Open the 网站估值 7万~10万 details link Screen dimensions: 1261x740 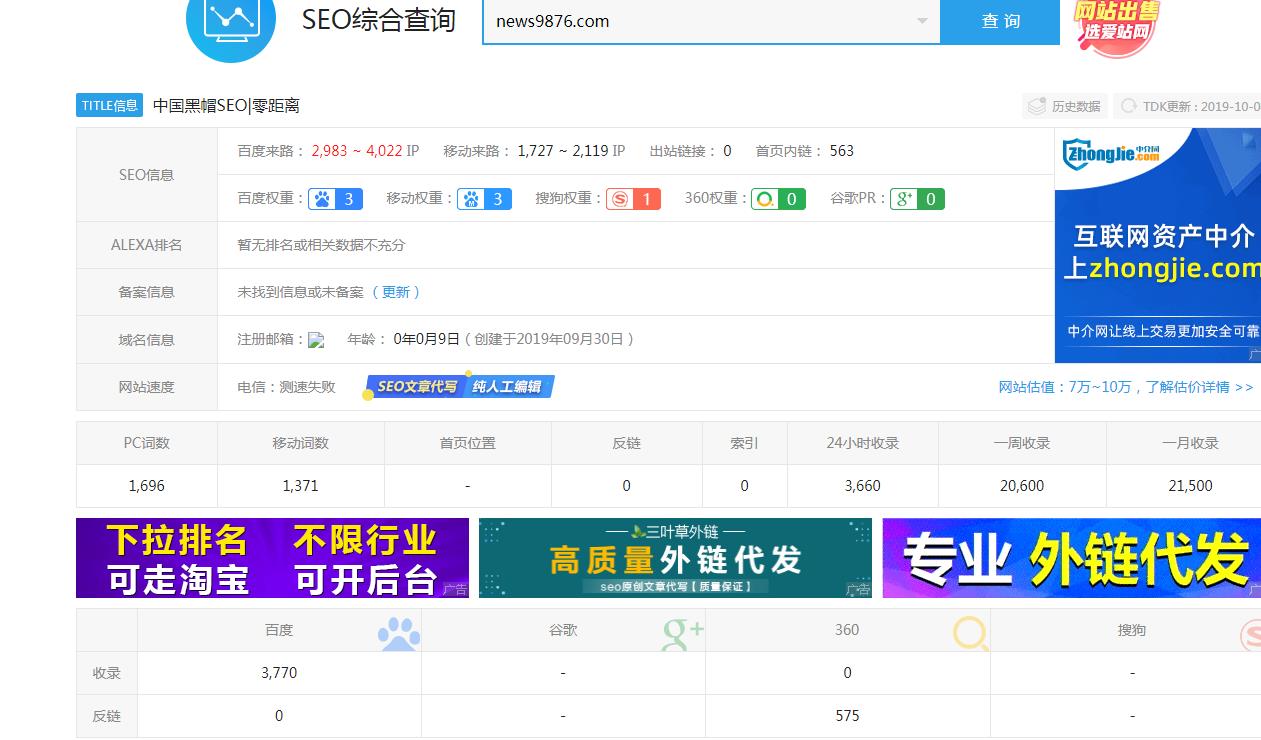[x=1126, y=387]
